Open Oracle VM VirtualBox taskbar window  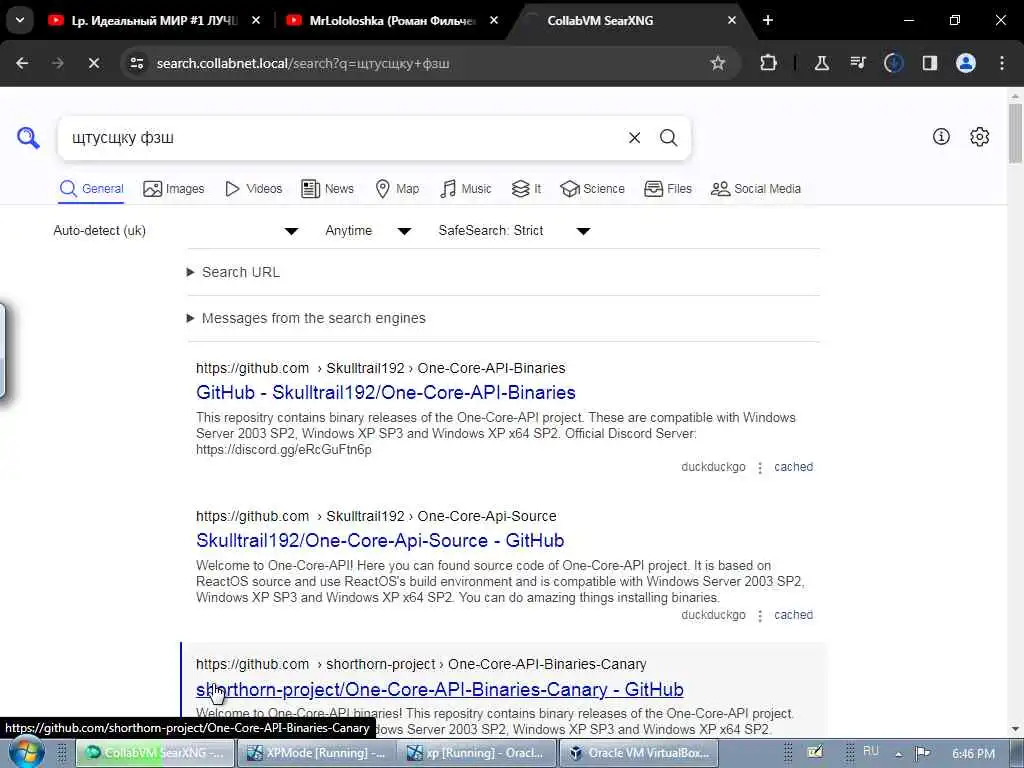639,753
